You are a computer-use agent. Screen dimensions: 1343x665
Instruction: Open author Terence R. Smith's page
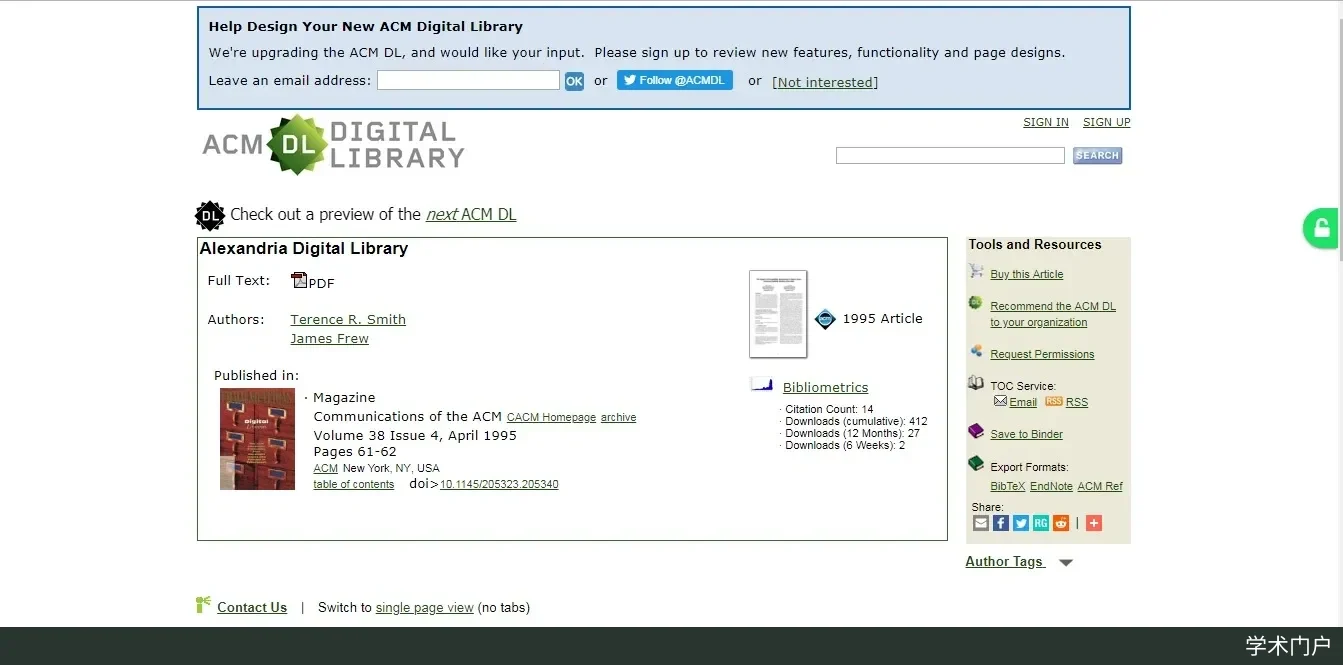click(x=348, y=319)
